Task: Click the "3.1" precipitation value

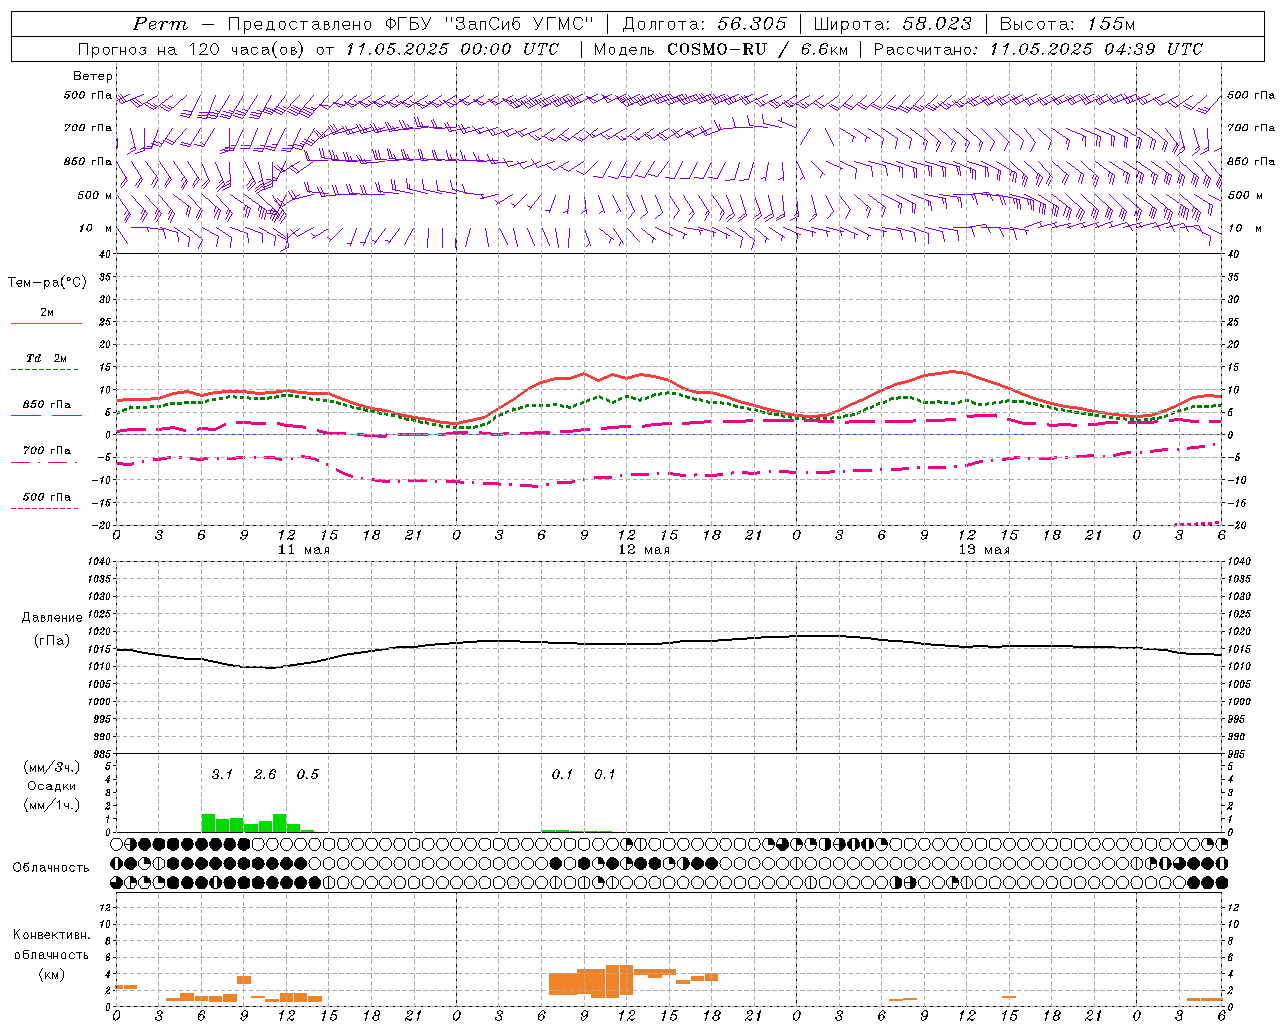Action: [222, 774]
